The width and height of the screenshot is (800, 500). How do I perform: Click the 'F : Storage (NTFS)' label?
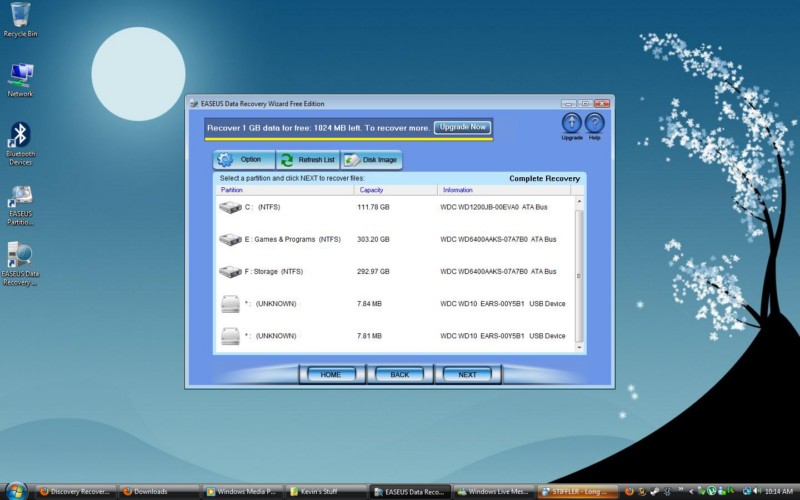click(x=273, y=271)
